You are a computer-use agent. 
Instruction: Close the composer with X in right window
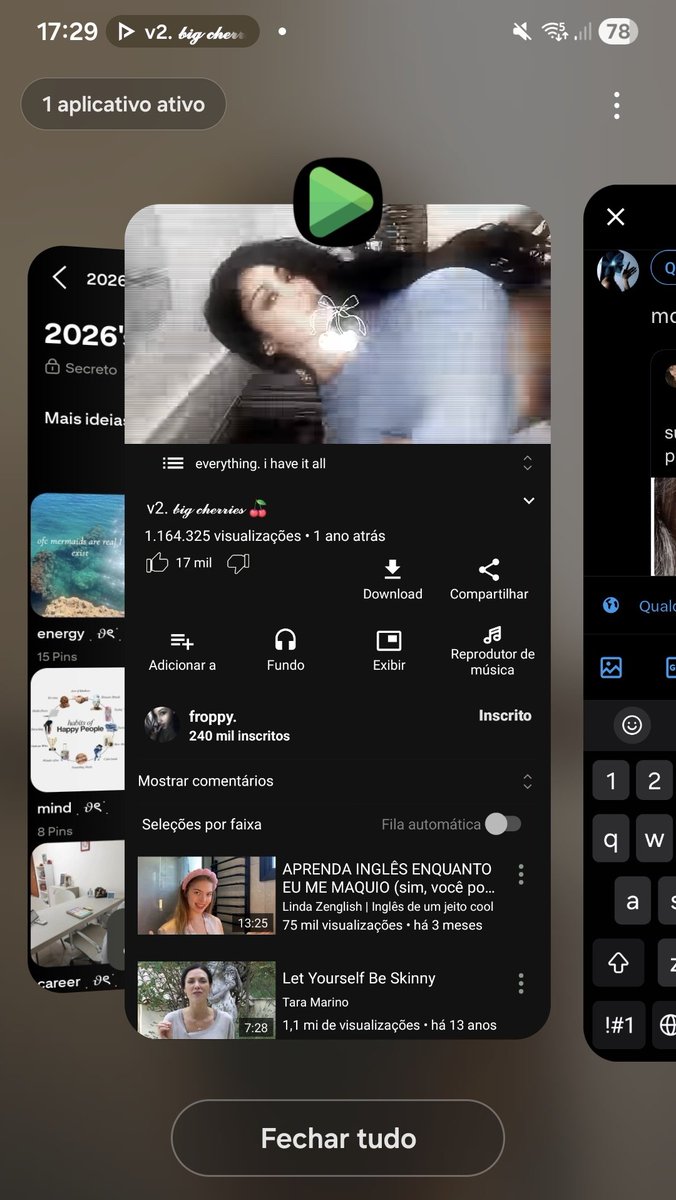tap(616, 217)
